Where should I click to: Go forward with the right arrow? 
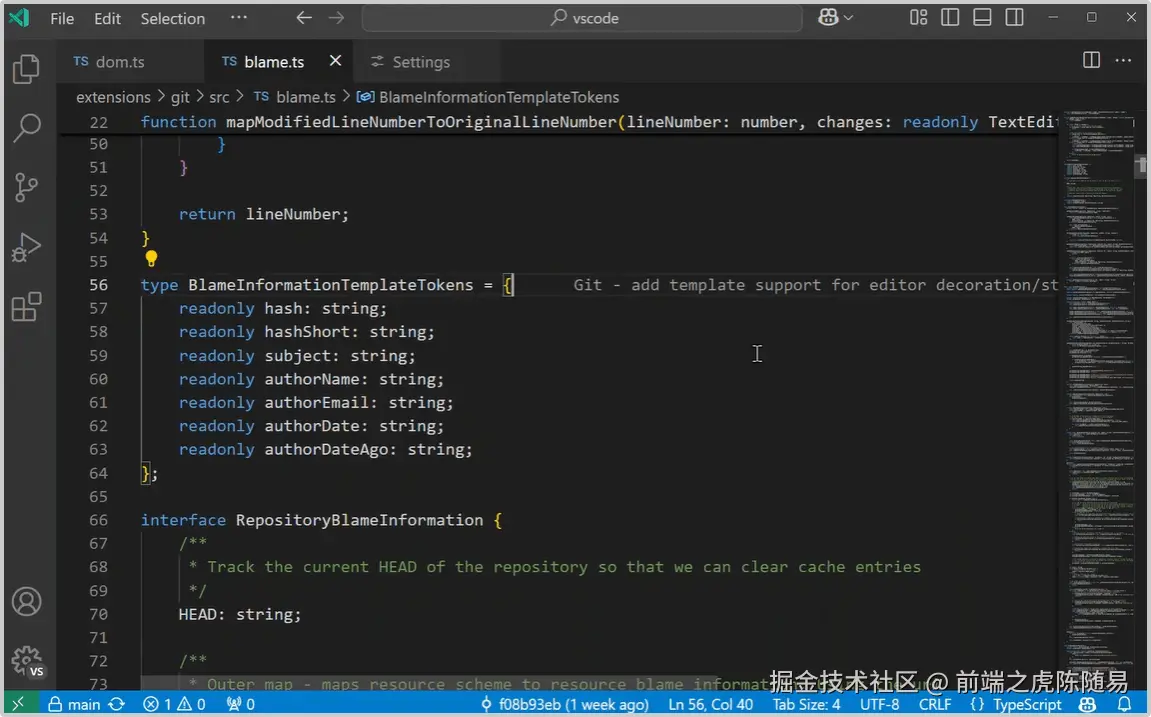pyautogui.click(x=336, y=18)
